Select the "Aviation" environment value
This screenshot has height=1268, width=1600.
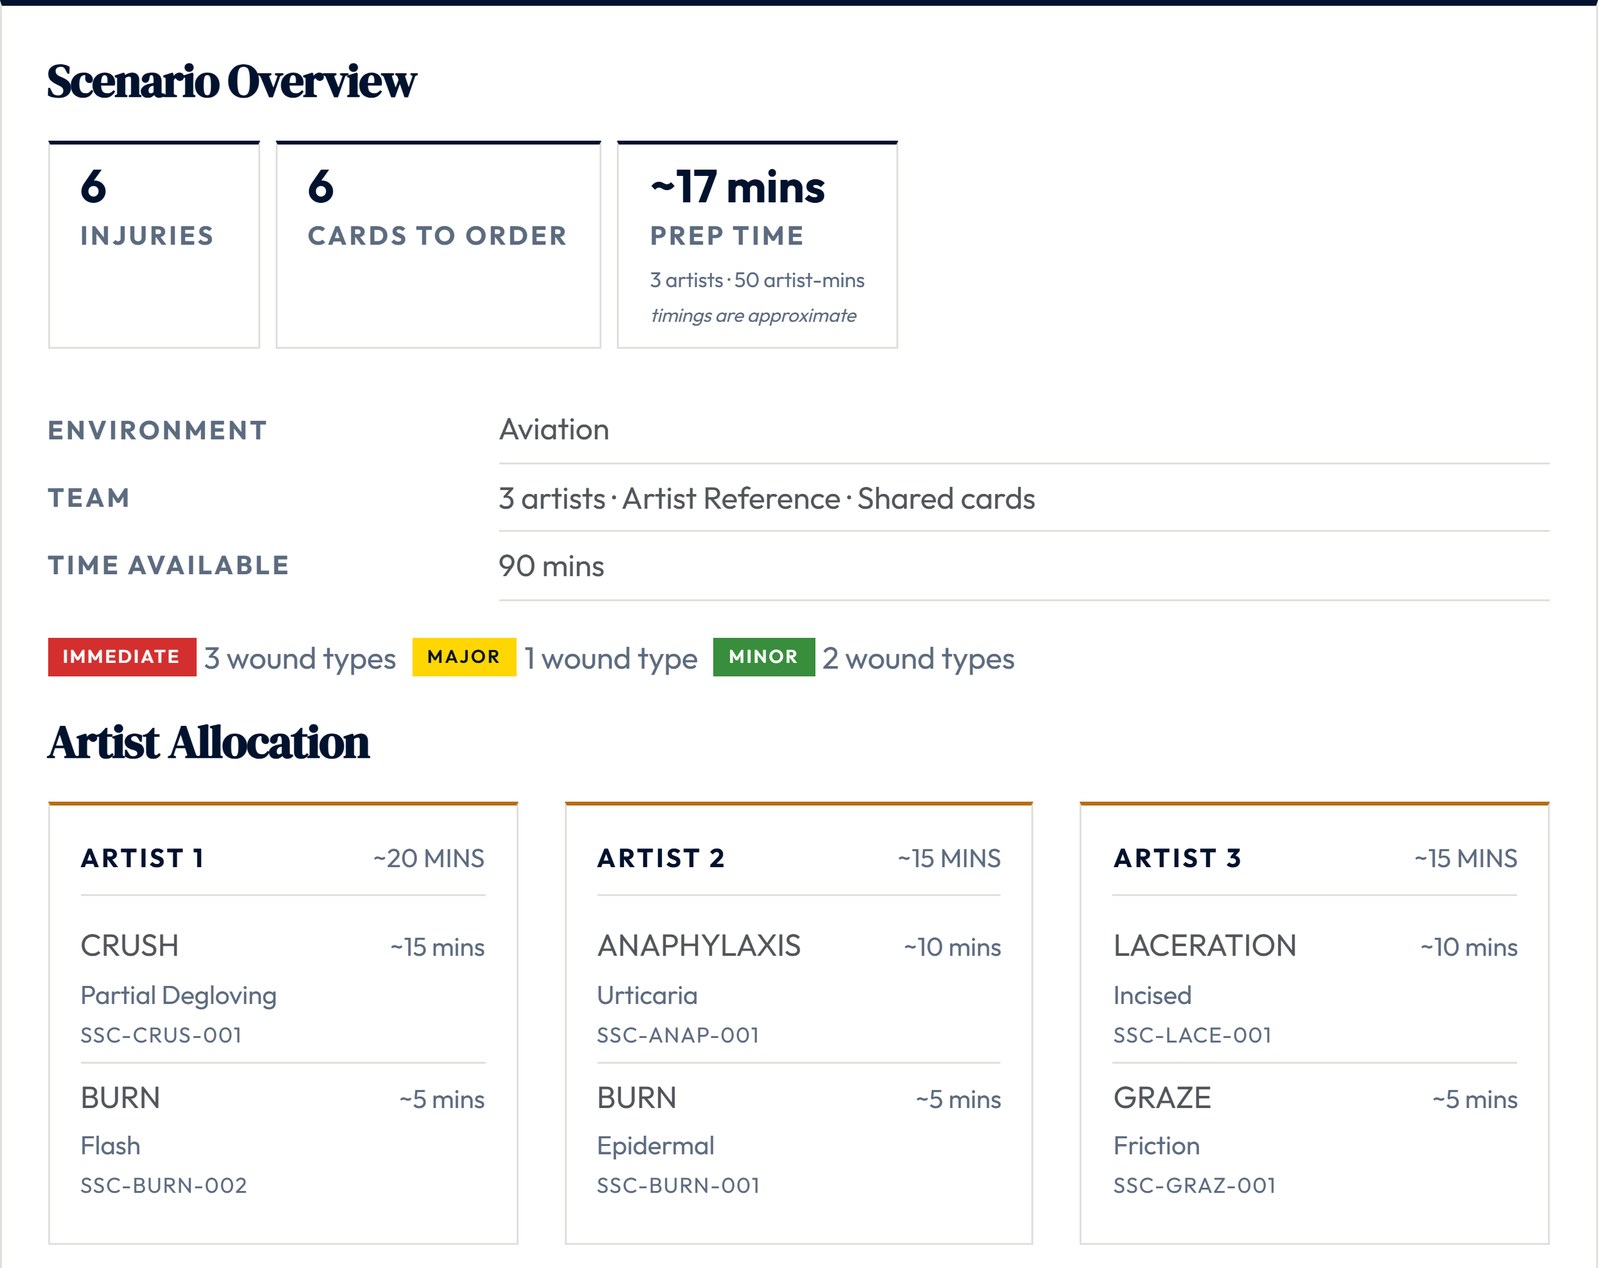pos(554,430)
